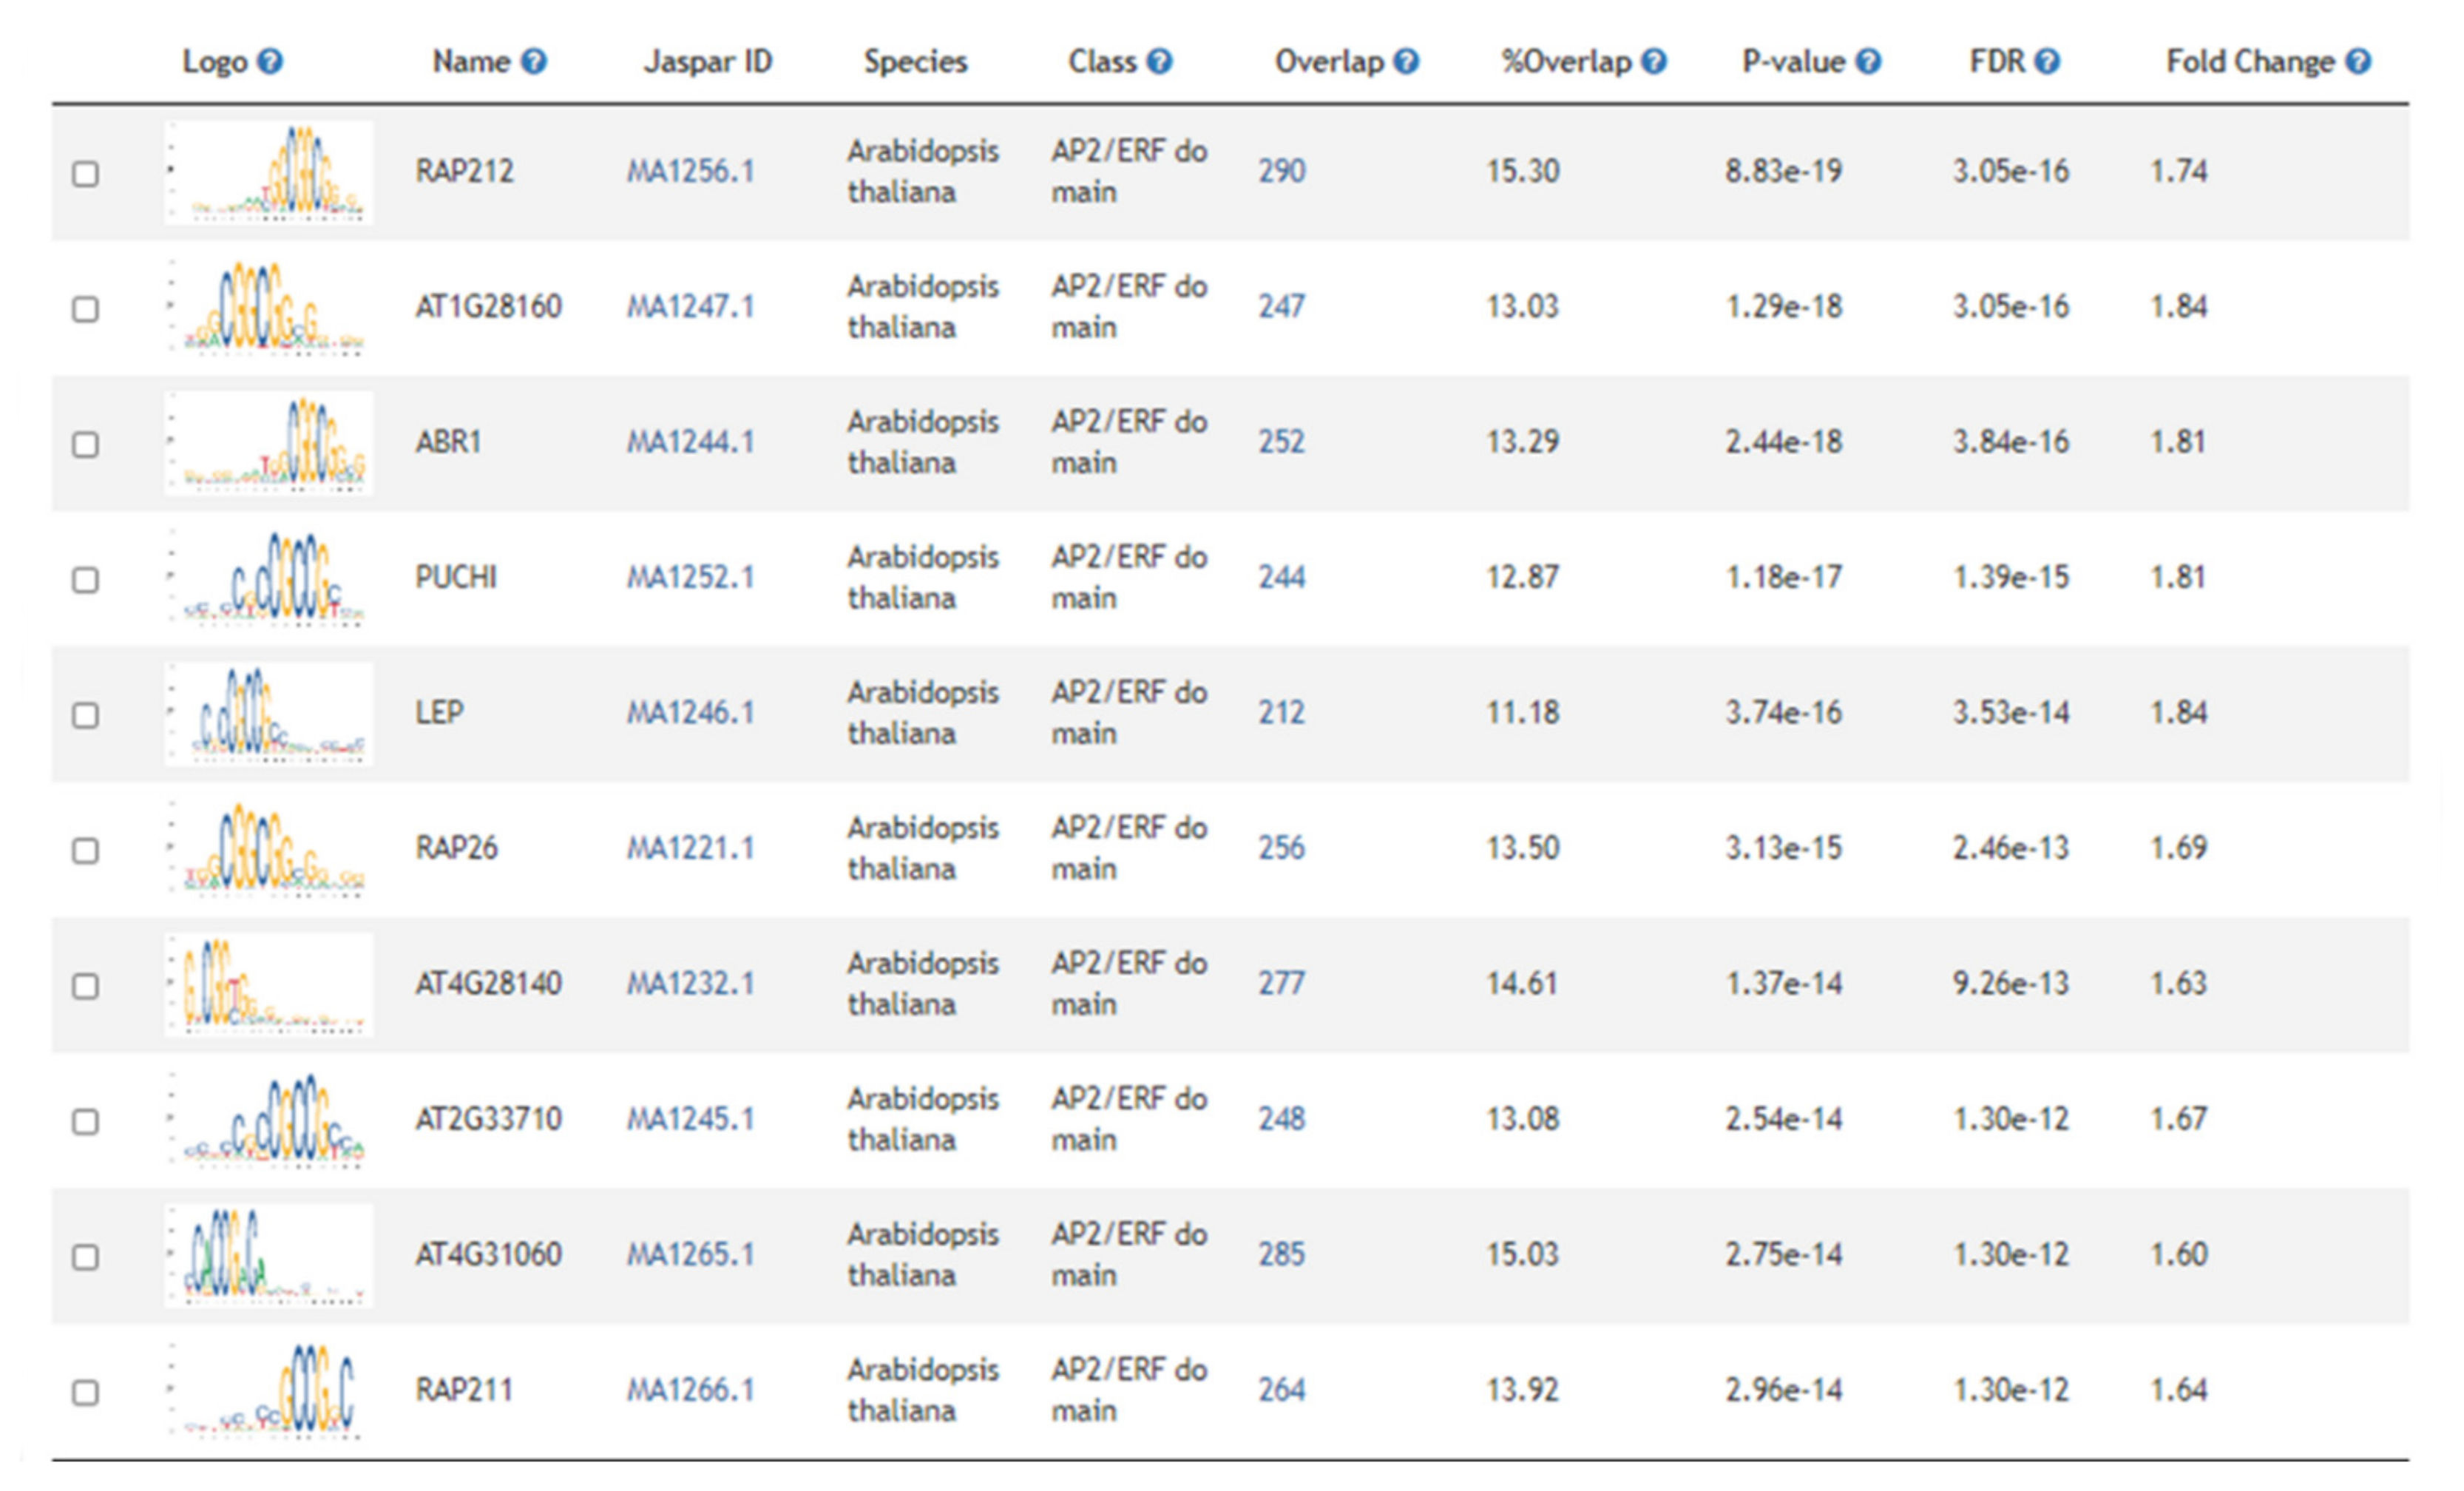Check the RAP212 row checkbox
Image resolution: width=2464 pixels, height=1491 pixels.
[86, 174]
